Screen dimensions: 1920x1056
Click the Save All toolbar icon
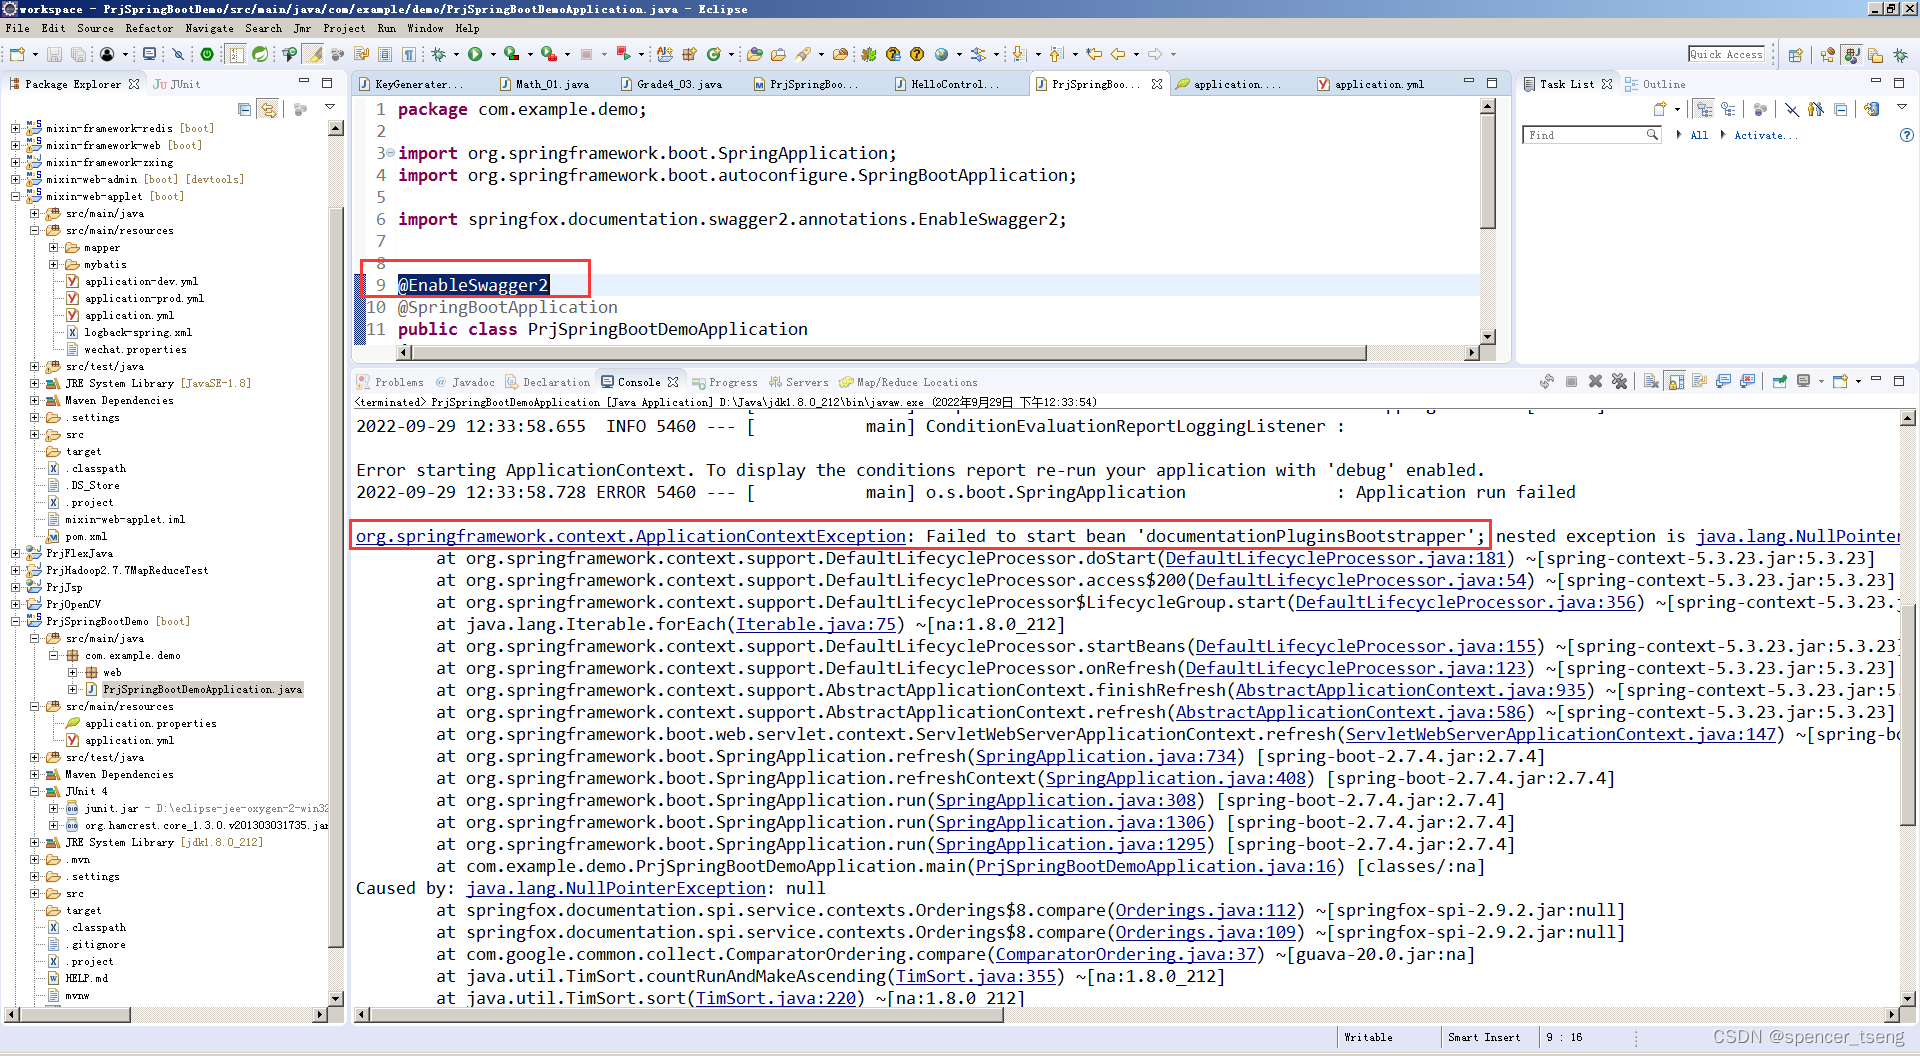[78, 54]
